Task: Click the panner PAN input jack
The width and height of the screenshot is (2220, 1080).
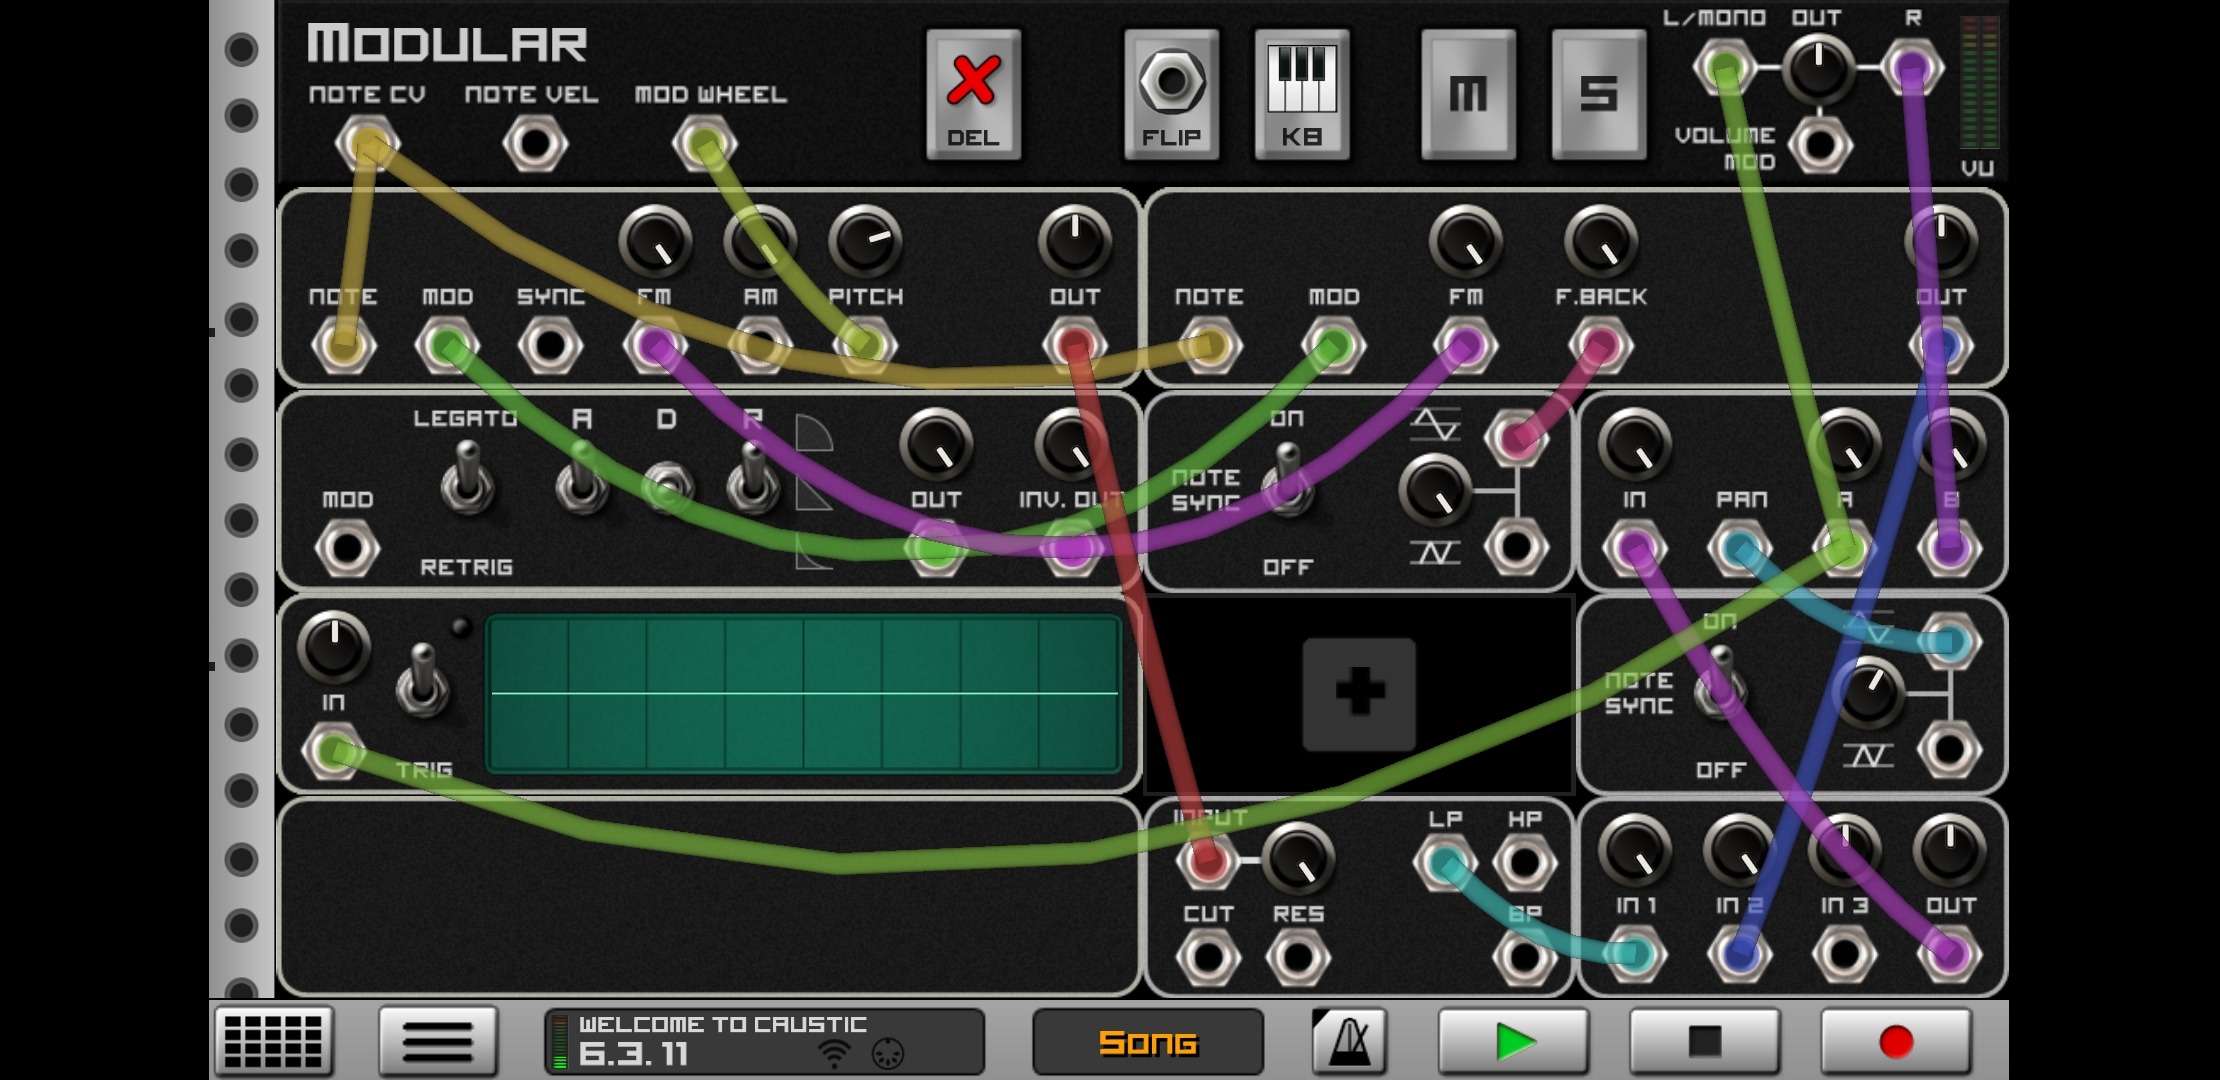Action: click(1740, 548)
